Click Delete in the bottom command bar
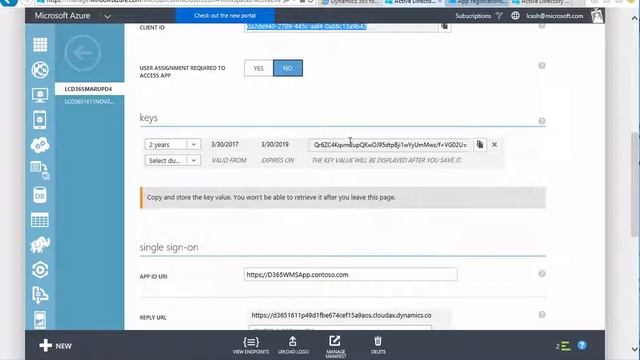This screenshot has height=360, width=640. [x=378, y=345]
